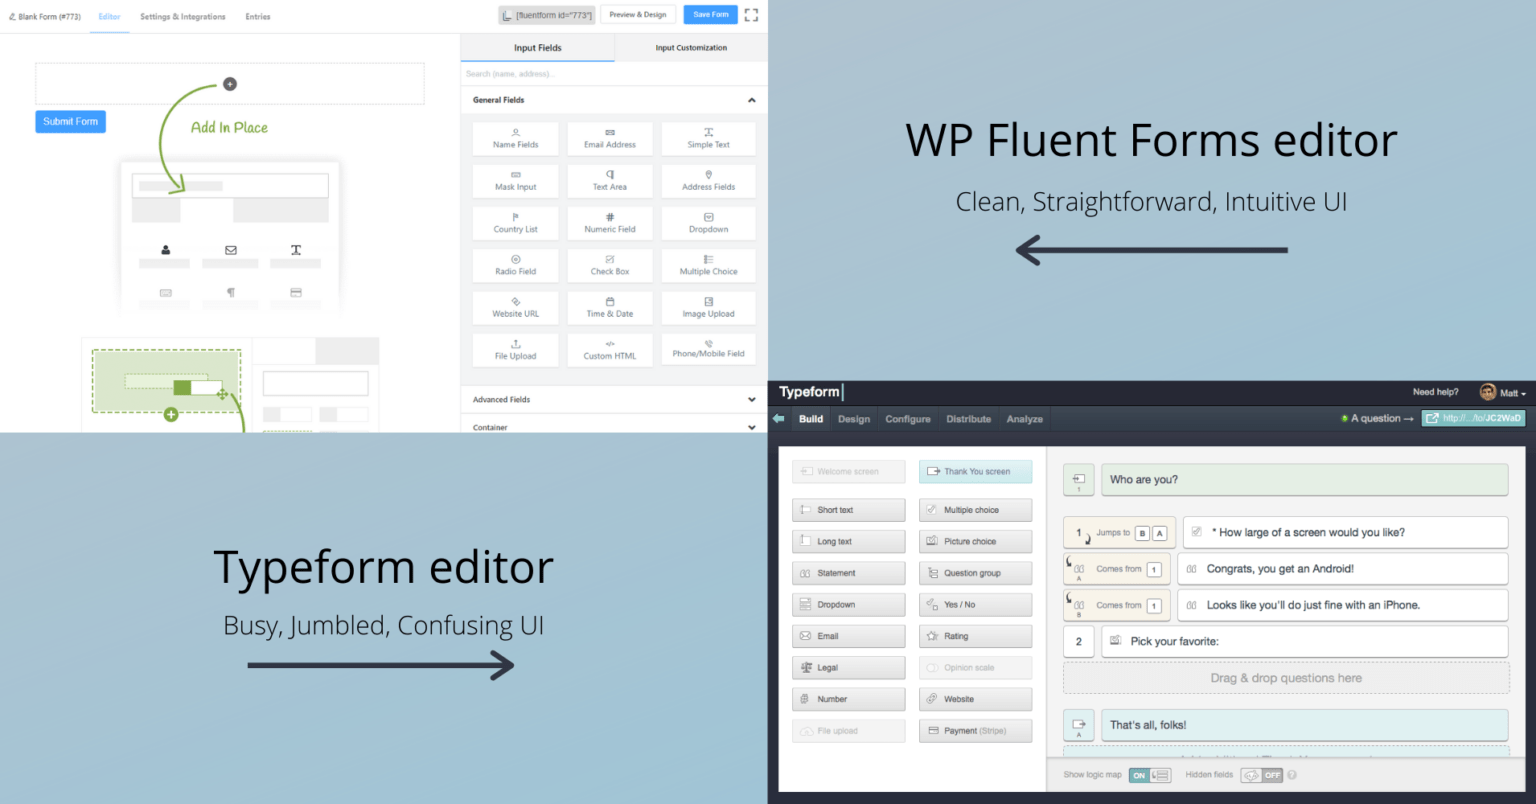Add a Custom HTML element
Image resolution: width=1536 pixels, height=804 pixels.
click(x=610, y=350)
